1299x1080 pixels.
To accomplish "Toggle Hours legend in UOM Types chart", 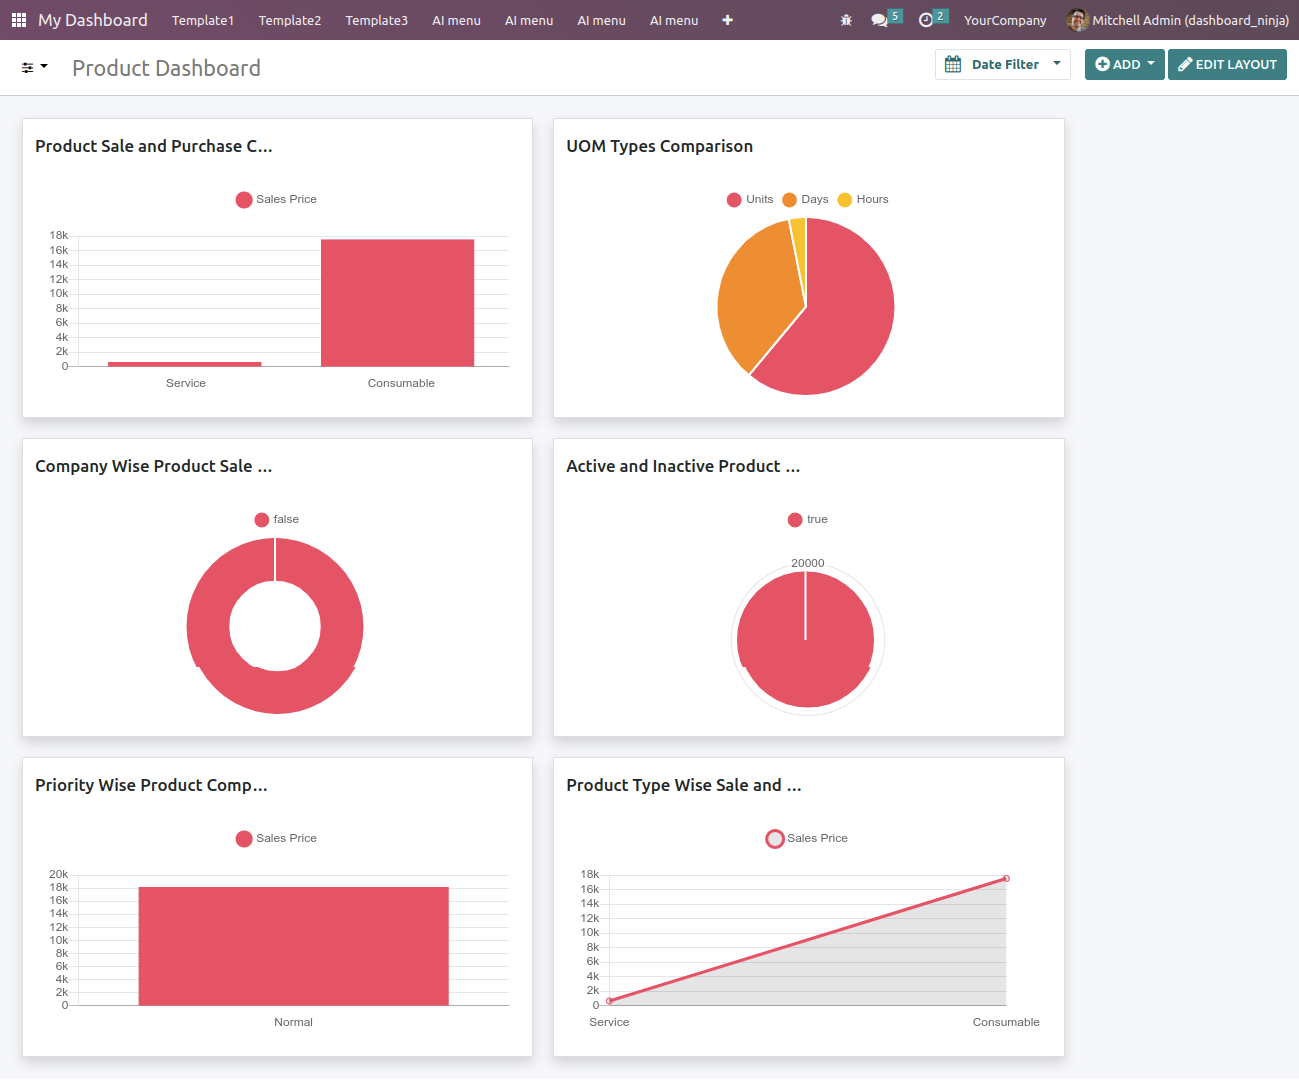I will pyautogui.click(x=863, y=199).
